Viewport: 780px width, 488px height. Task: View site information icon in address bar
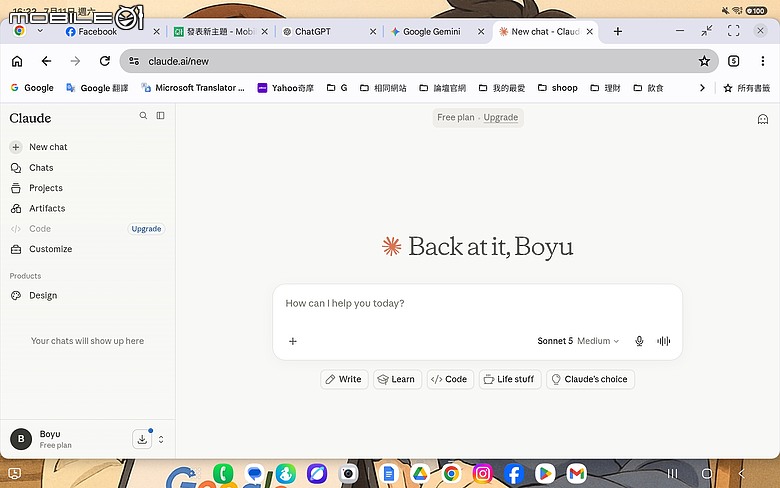pyautogui.click(x=134, y=61)
